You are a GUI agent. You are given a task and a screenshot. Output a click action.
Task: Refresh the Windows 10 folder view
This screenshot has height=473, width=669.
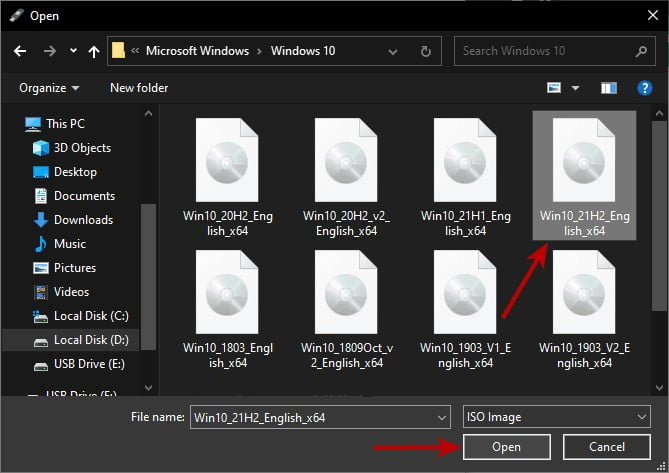(425, 52)
